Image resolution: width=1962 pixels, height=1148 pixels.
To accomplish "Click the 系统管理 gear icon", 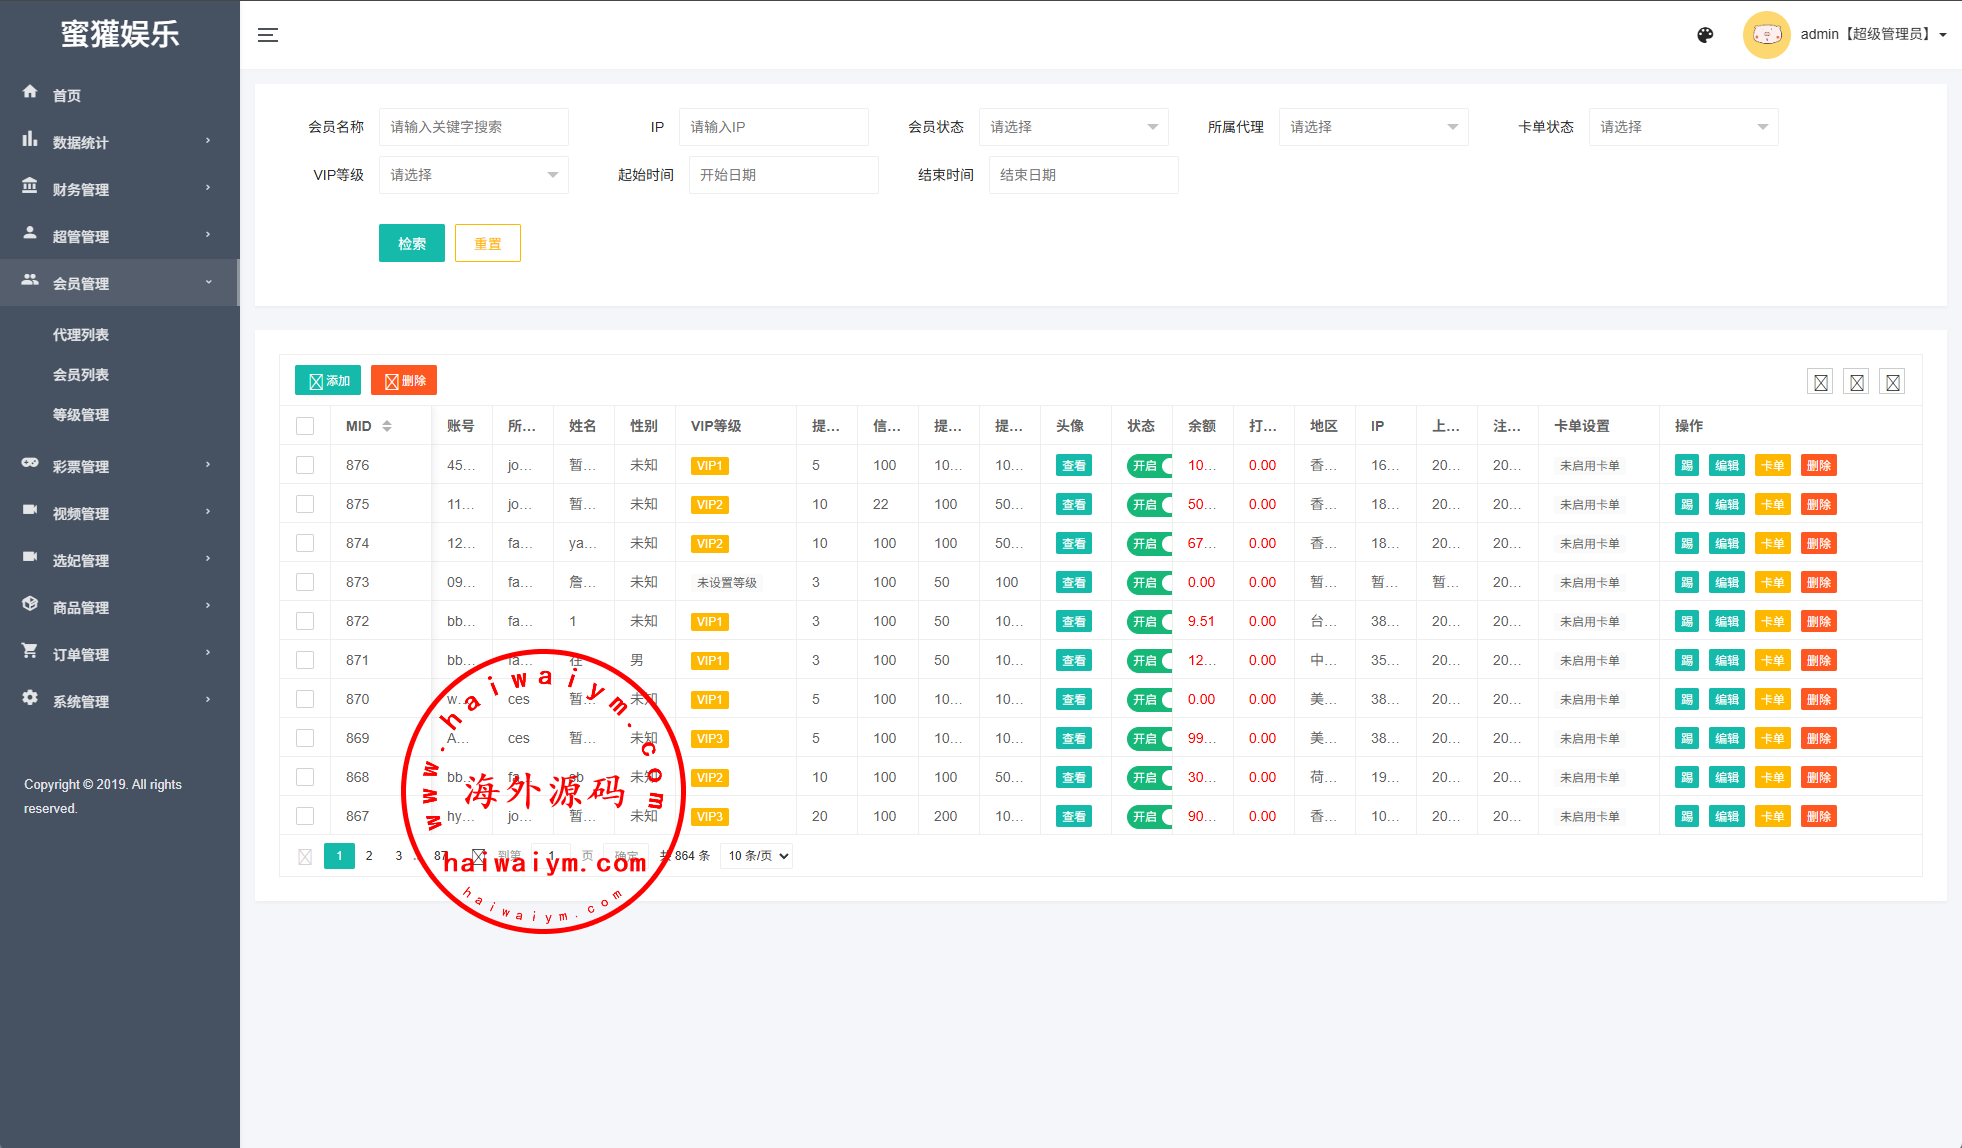I will [30, 698].
